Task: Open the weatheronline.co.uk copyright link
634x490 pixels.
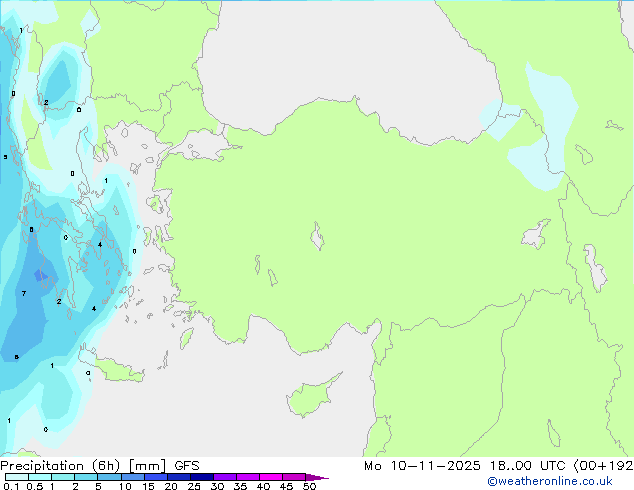Action: (x=550, y=481)
